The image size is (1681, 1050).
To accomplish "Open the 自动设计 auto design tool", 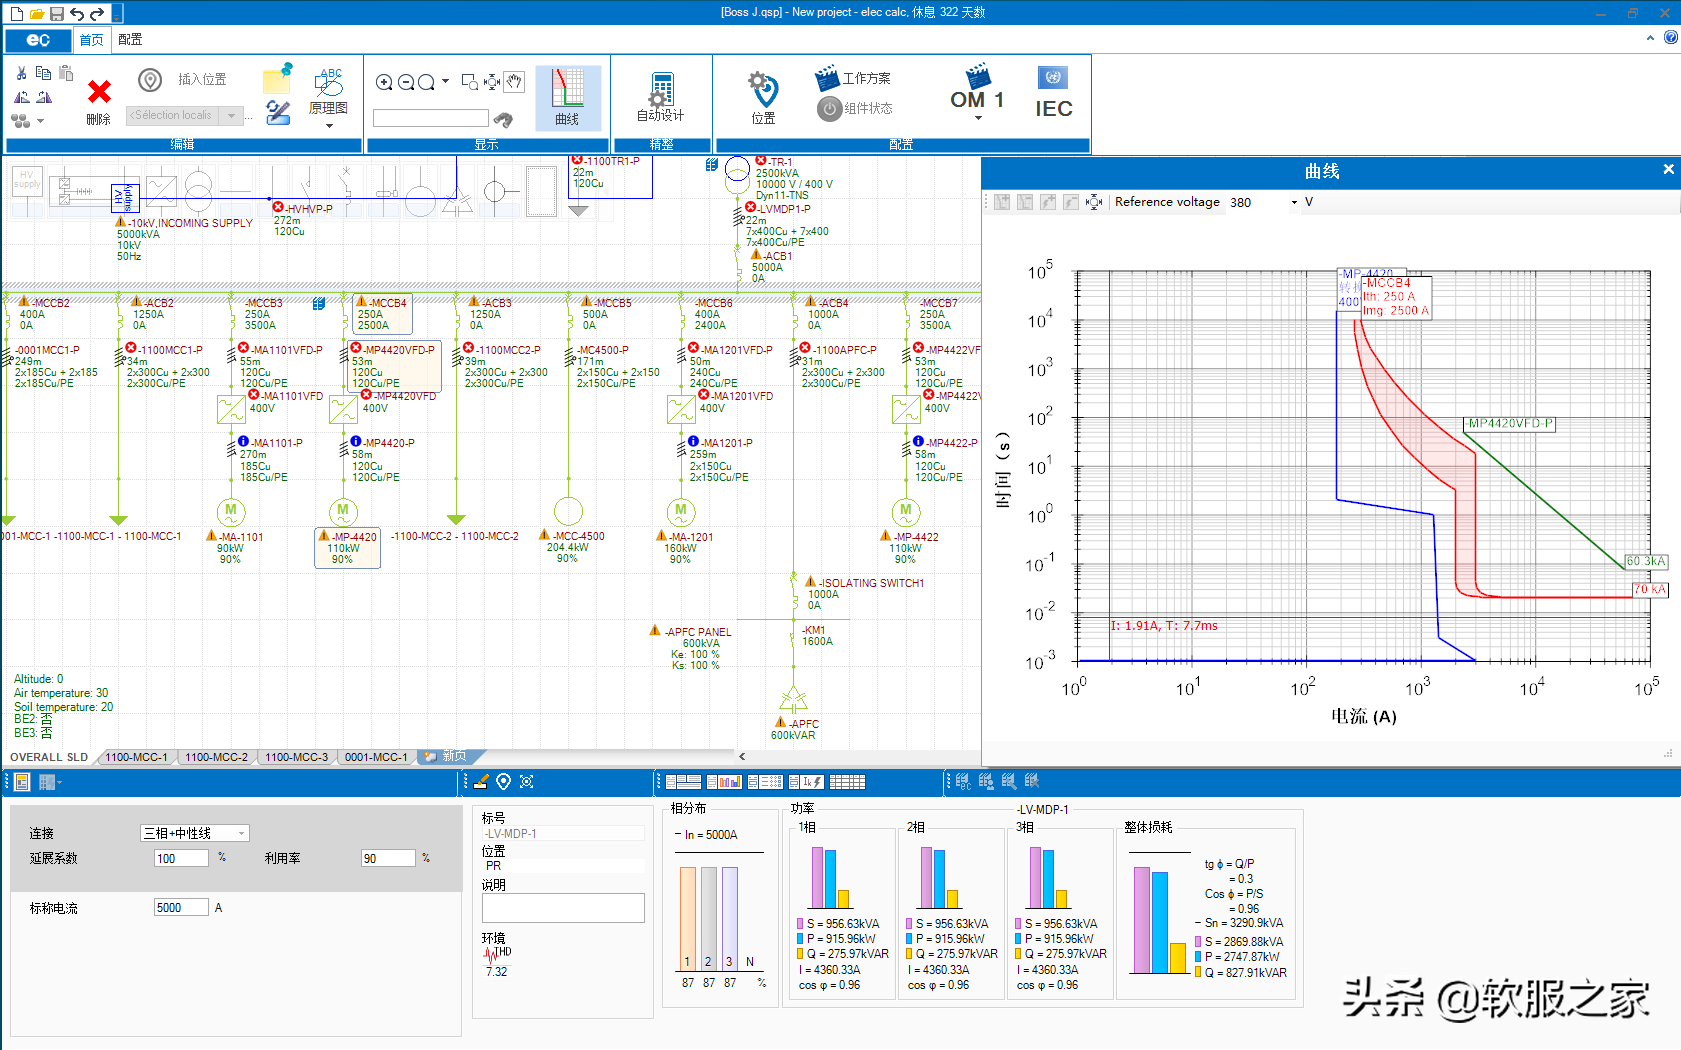I will (x=660, y=98).
